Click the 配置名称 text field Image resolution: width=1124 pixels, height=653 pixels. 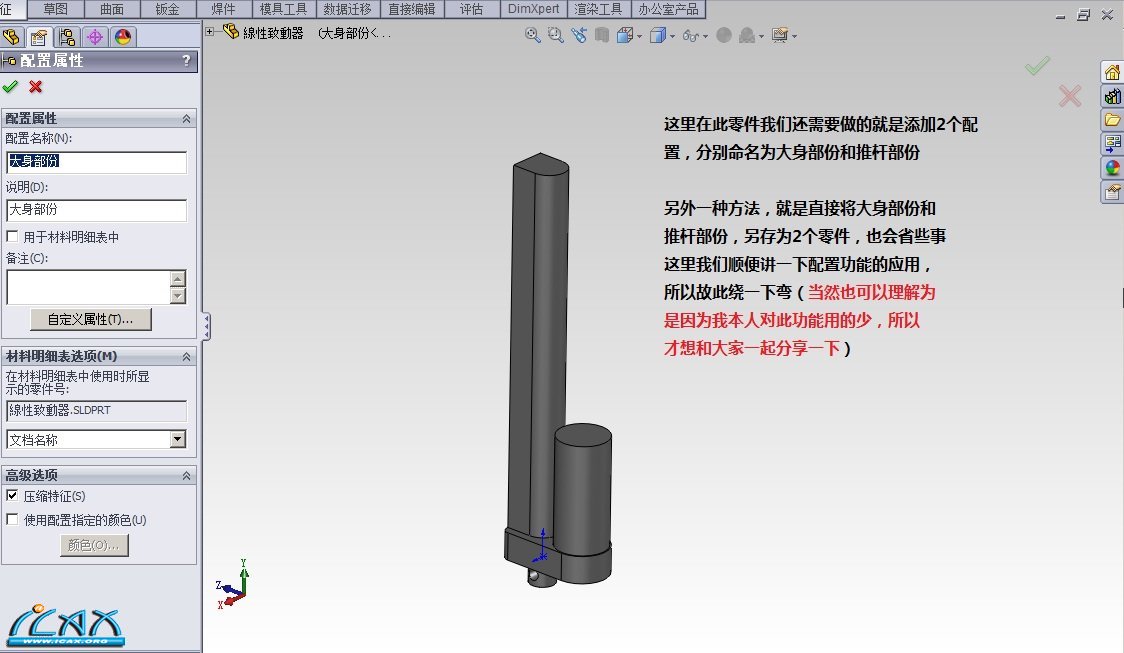[96, 161]
